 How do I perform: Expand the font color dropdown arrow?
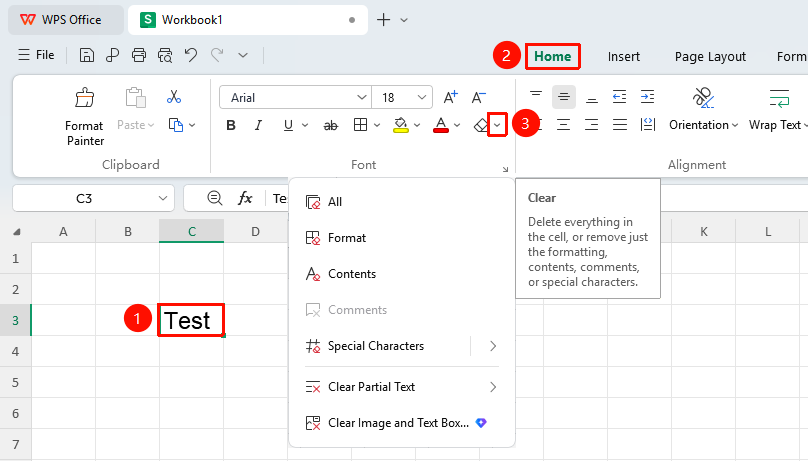tap(457, 125)
